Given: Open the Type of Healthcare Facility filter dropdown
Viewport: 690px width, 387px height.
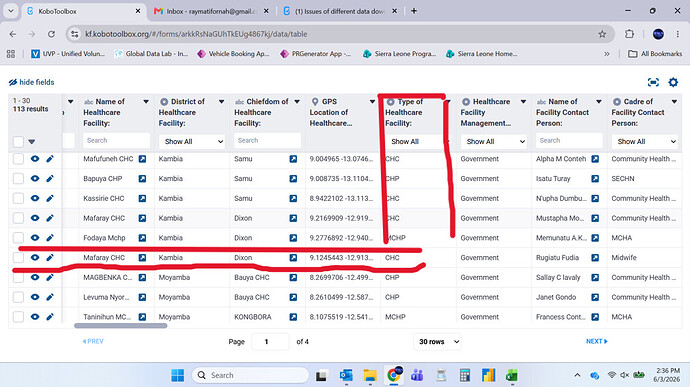Looking at the screenshot, I should (x=417, y=141).
